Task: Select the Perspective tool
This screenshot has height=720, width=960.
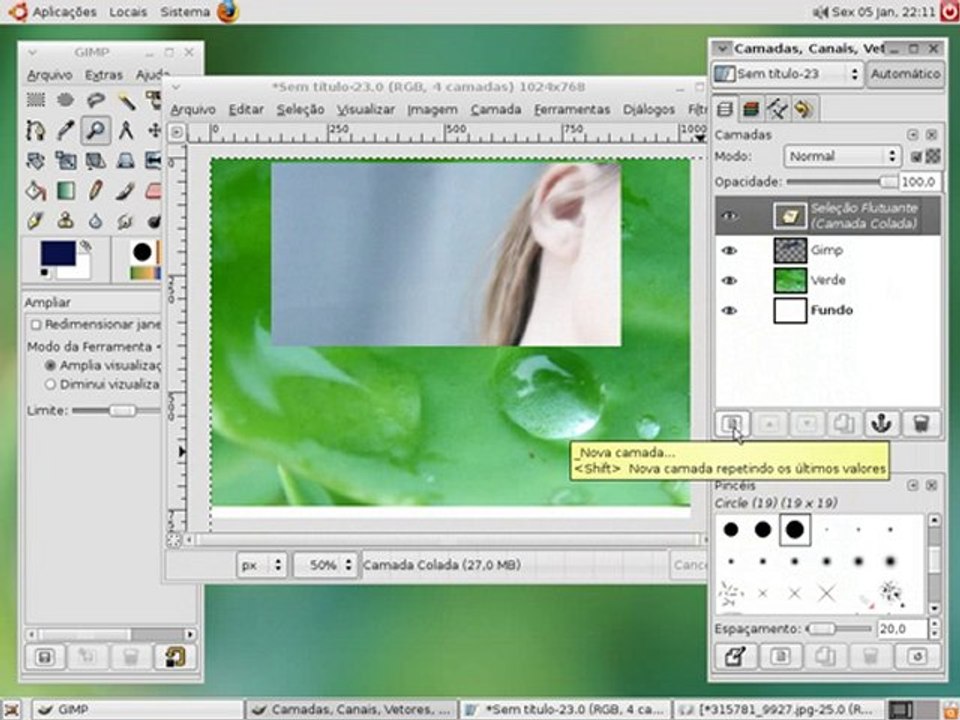Action: (126, 160)
